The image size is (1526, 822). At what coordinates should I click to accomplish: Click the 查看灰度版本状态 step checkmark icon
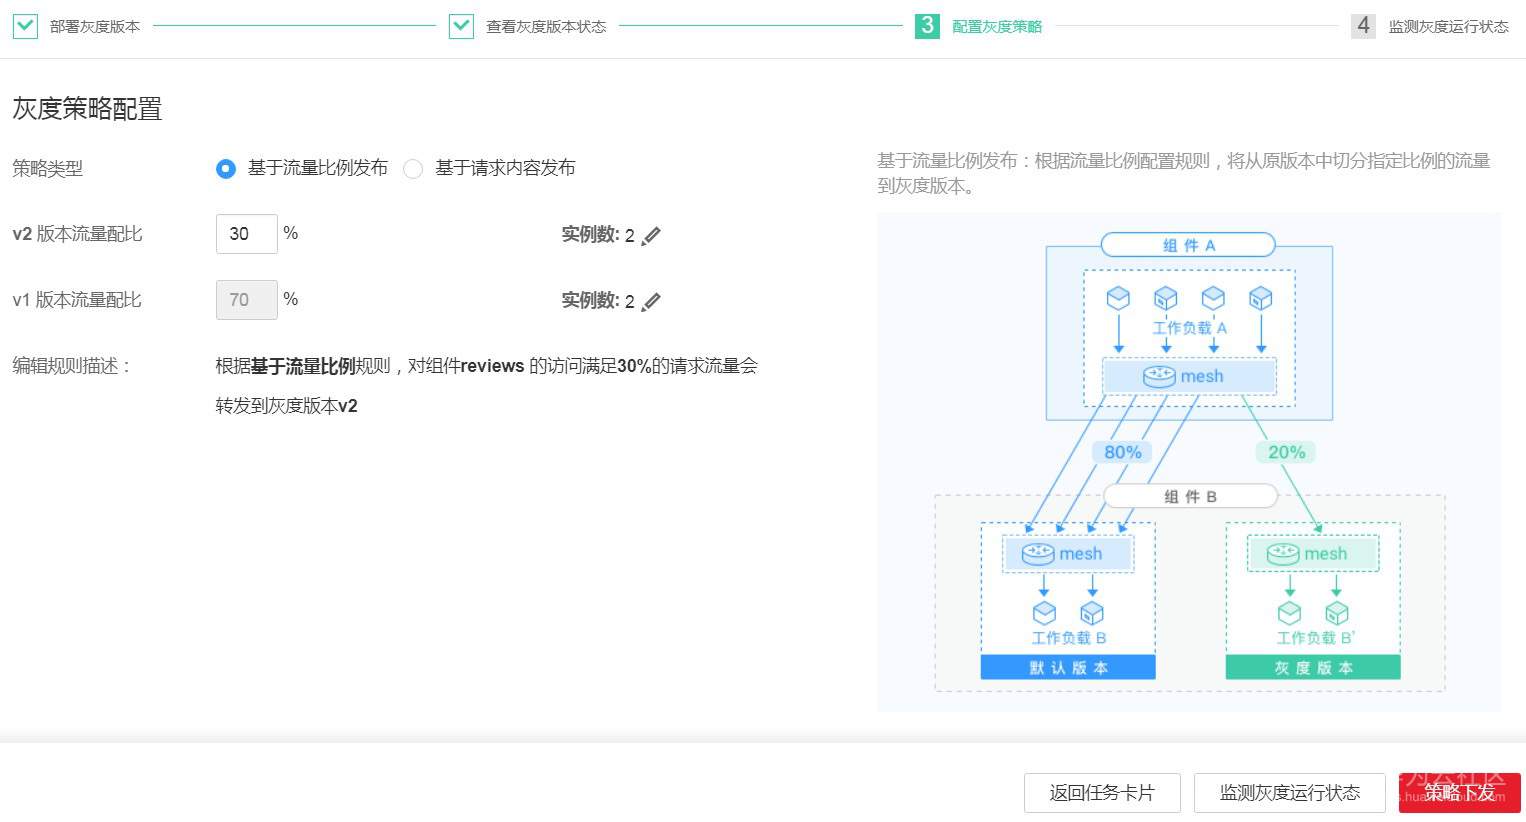coord(461,26)
